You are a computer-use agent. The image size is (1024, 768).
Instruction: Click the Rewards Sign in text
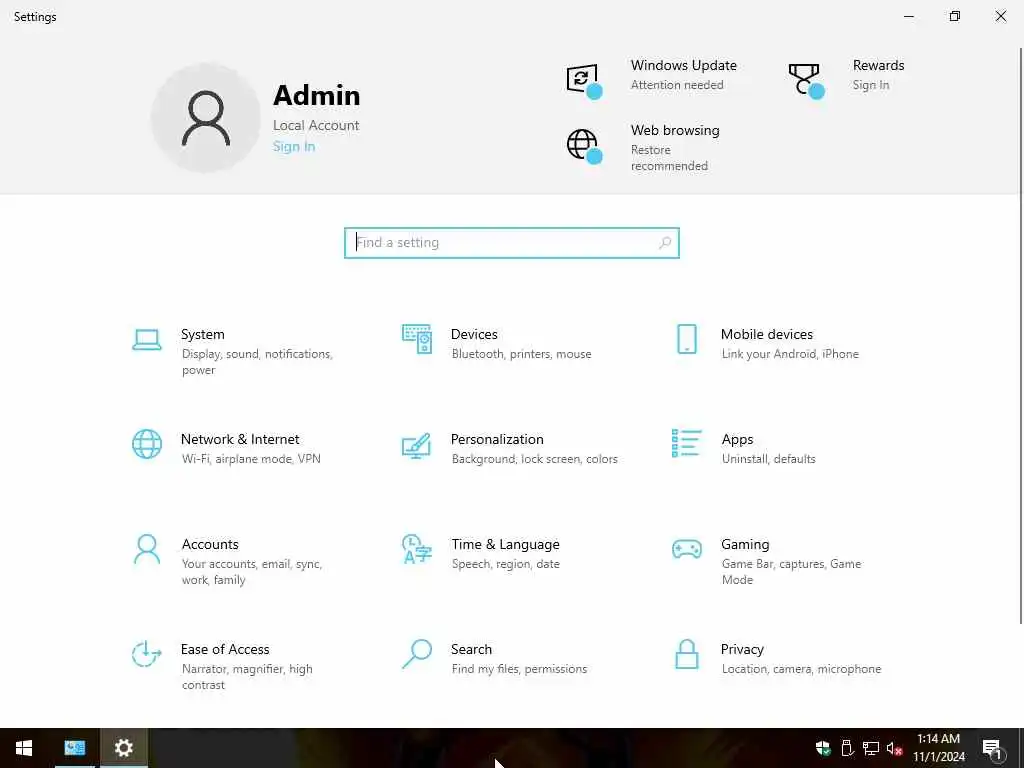click(x=871, y=85)
